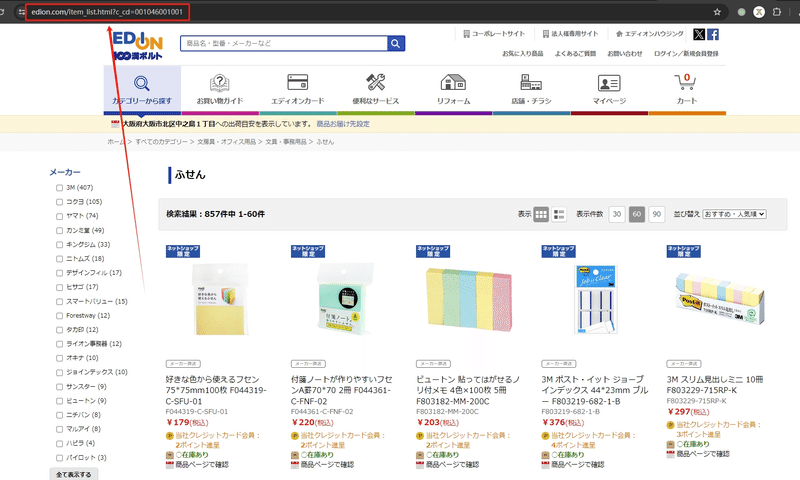Open よくあるご質問 FAQ link
Image resolution: width=800 pixels, height=480 pixels.
(575, 54)
